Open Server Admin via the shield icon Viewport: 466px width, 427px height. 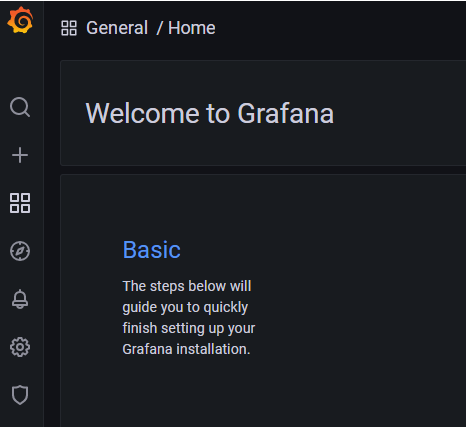click(x=20, y=395)
